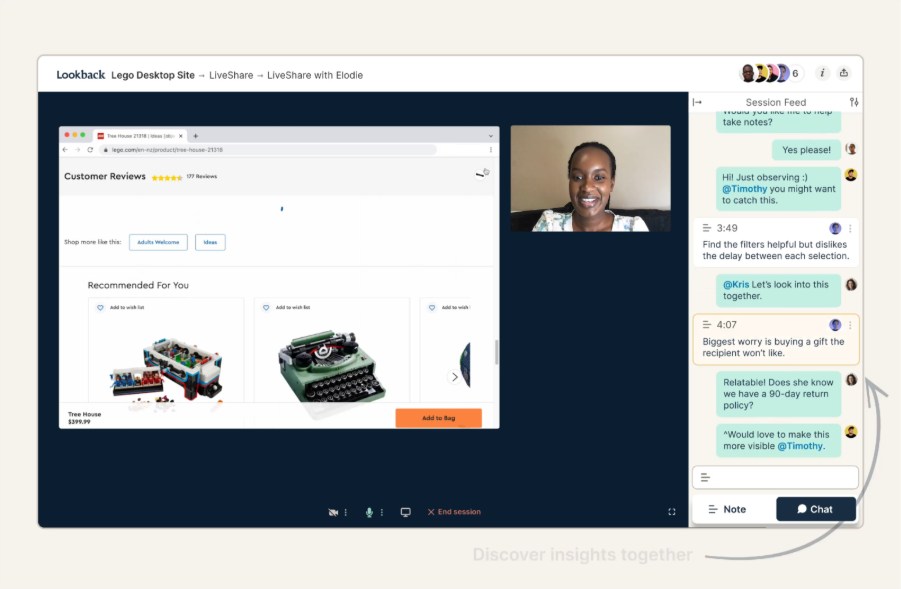Viewport: 901px width, 589px height.
Task: Click the Adults Welcome tag button
Action: tap(158, 242)
